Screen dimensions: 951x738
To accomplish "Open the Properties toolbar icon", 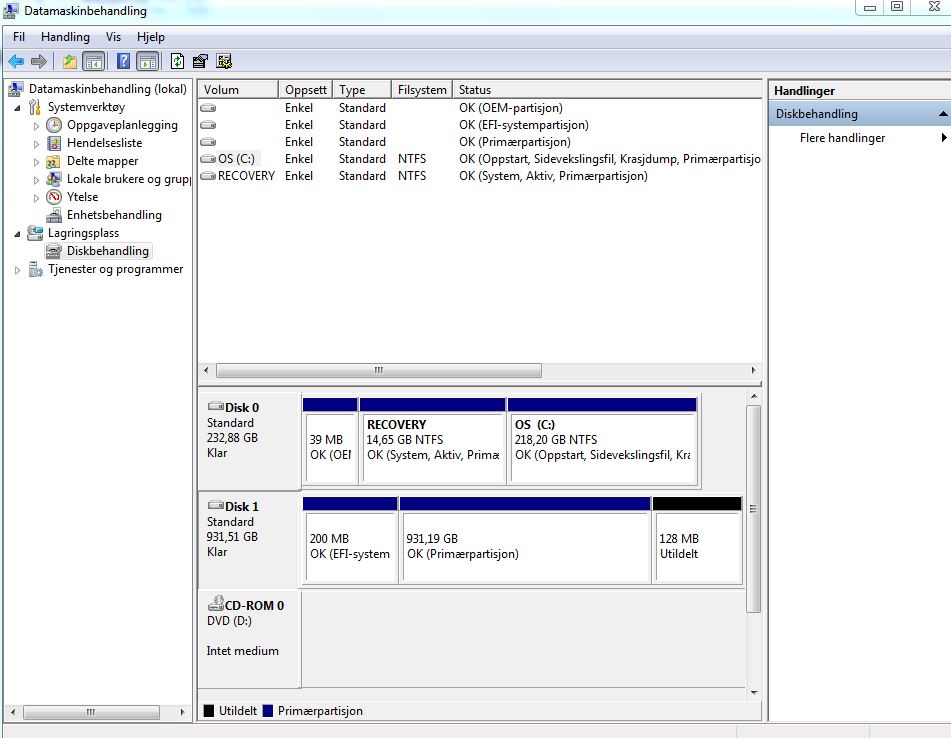I will point(200,61).
